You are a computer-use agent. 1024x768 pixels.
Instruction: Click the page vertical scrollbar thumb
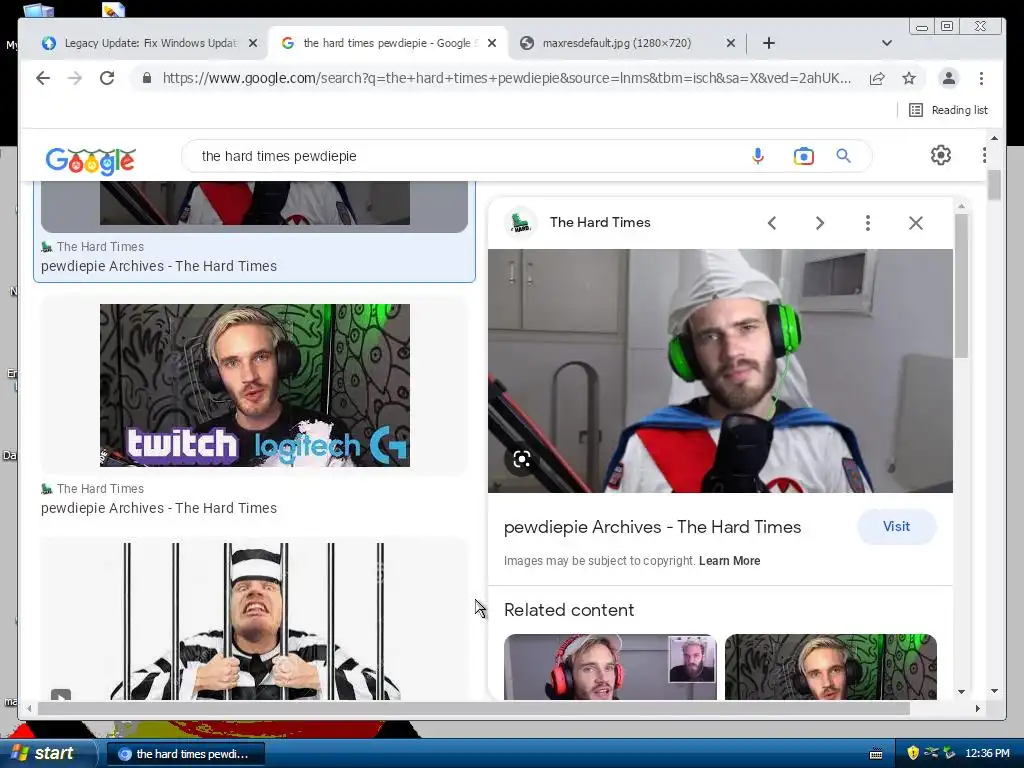994,185
